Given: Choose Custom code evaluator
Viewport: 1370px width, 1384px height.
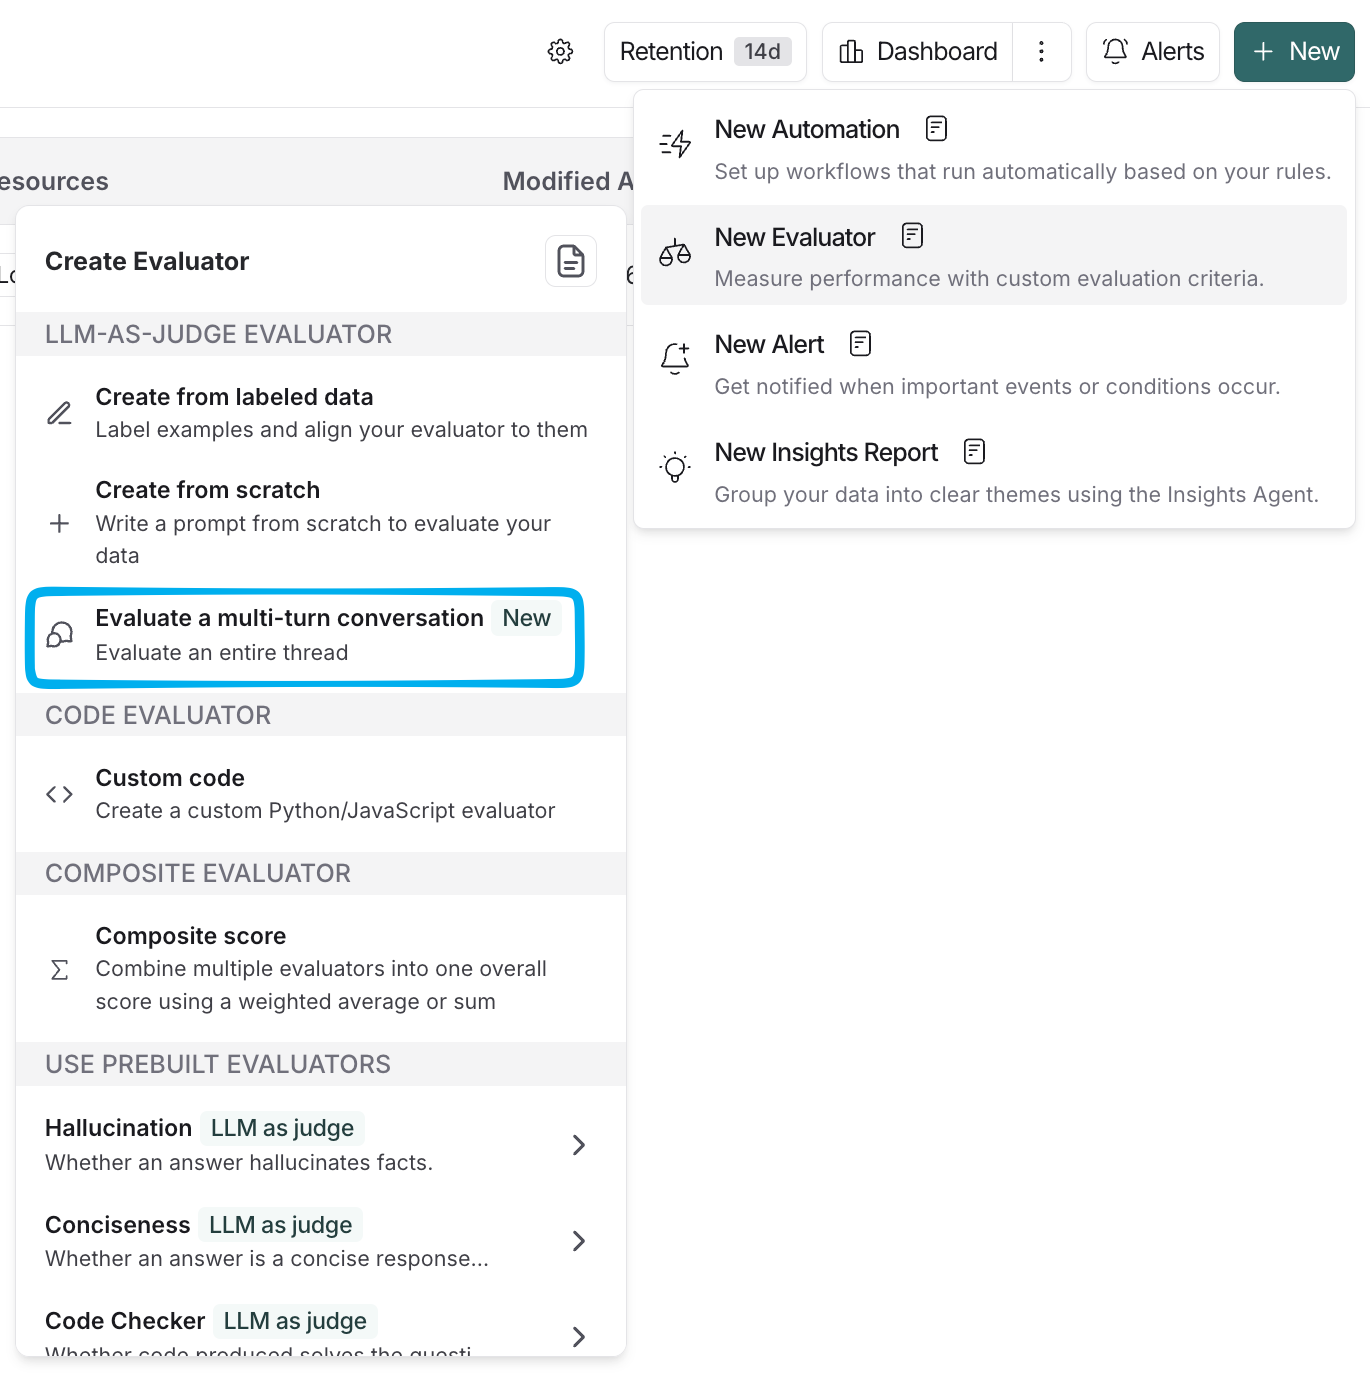Looking at the screenshot, I should coord(321,794).
